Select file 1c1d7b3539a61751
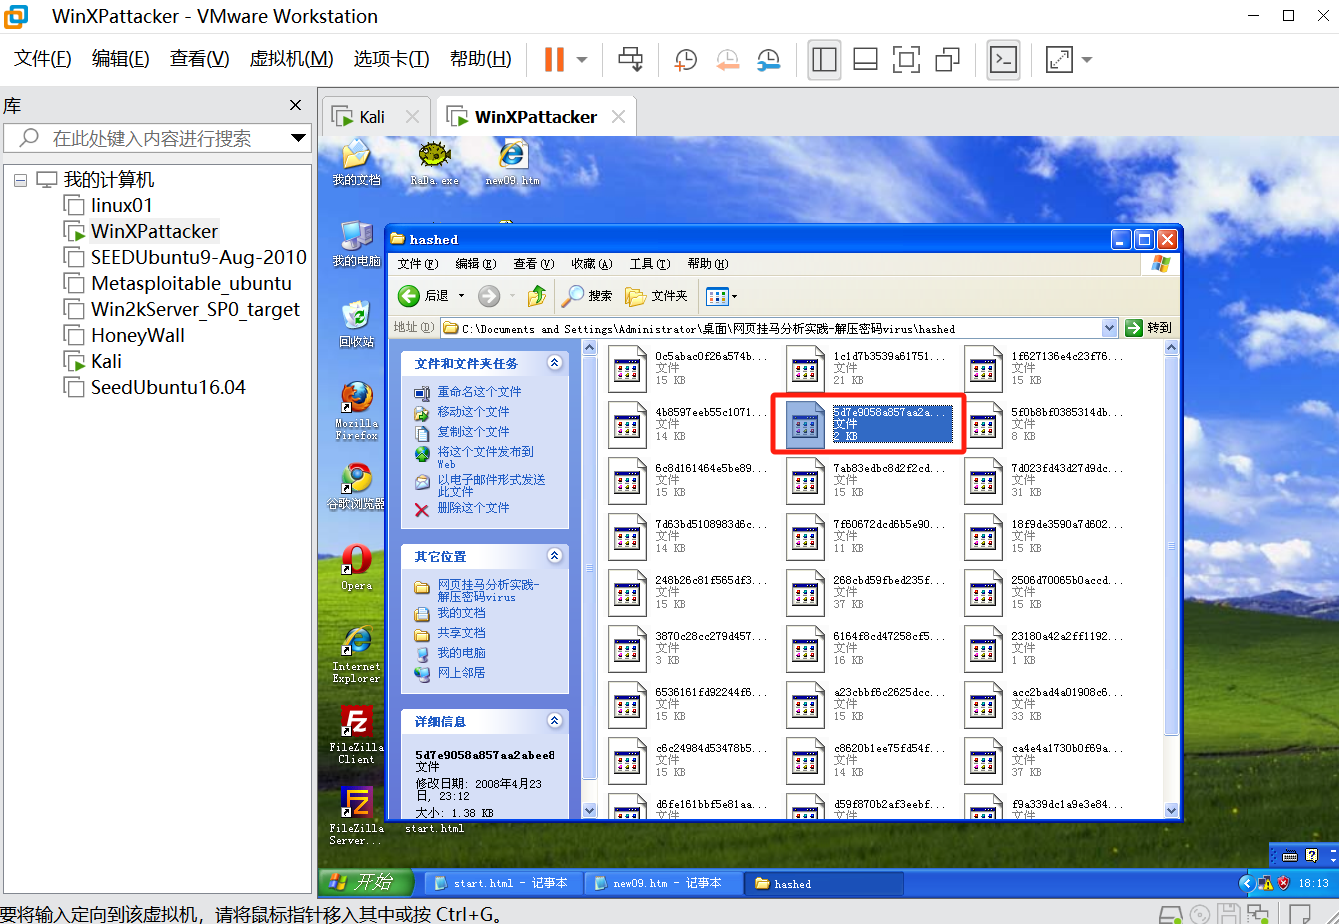Viewport: 1339px width, 924px height. tap(867, 368)
